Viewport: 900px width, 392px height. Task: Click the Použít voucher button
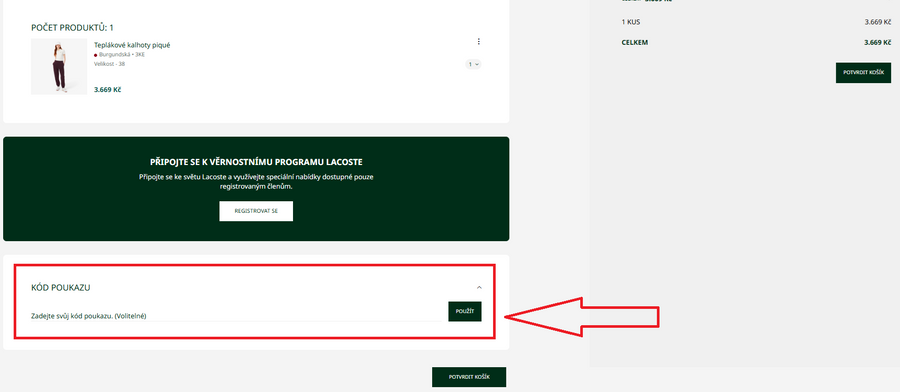(x=465, y=311)
